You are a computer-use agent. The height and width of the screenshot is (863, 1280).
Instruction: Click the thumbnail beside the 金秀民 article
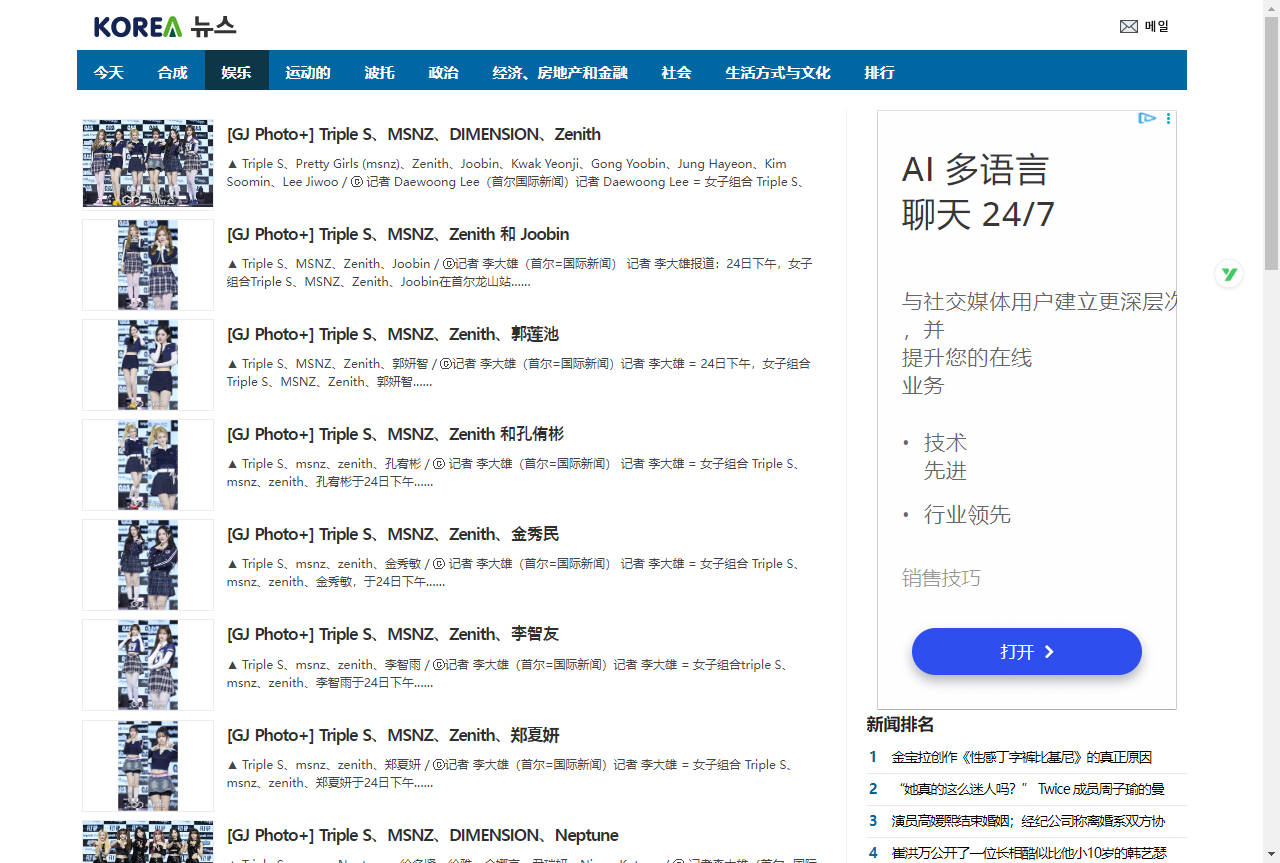coord(148,564)
